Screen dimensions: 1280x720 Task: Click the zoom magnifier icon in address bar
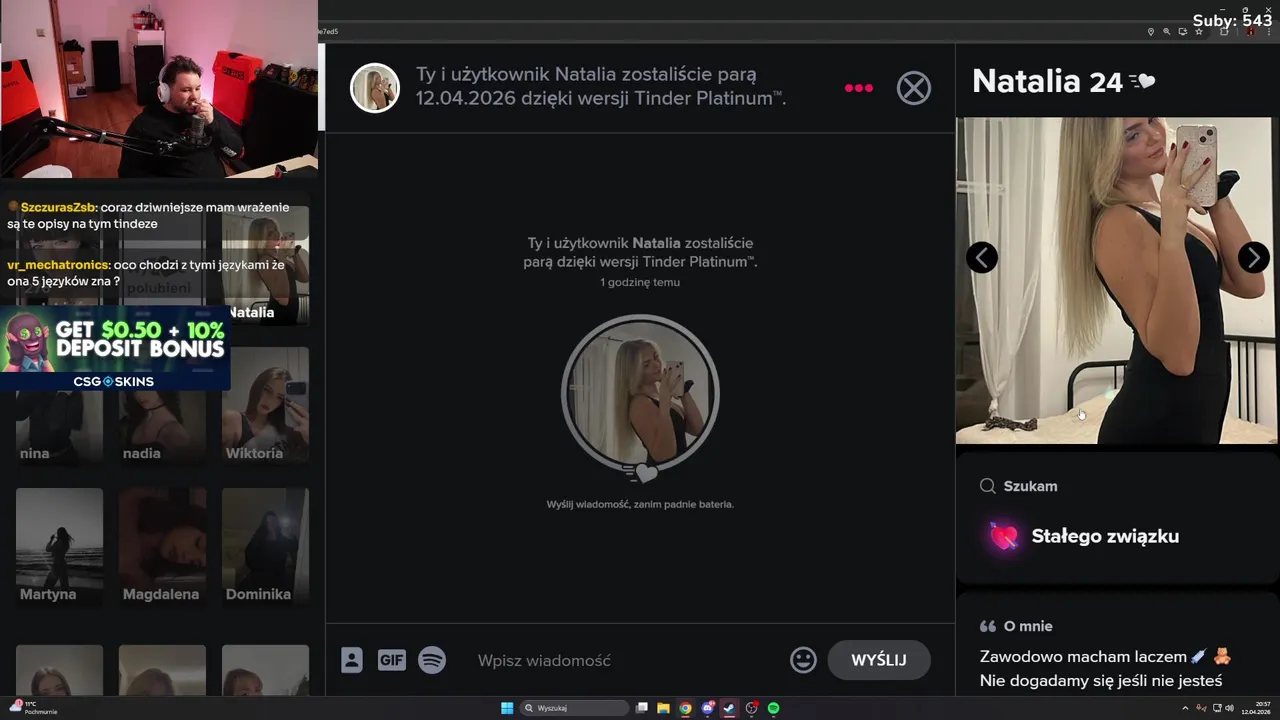coord(1166,32)
